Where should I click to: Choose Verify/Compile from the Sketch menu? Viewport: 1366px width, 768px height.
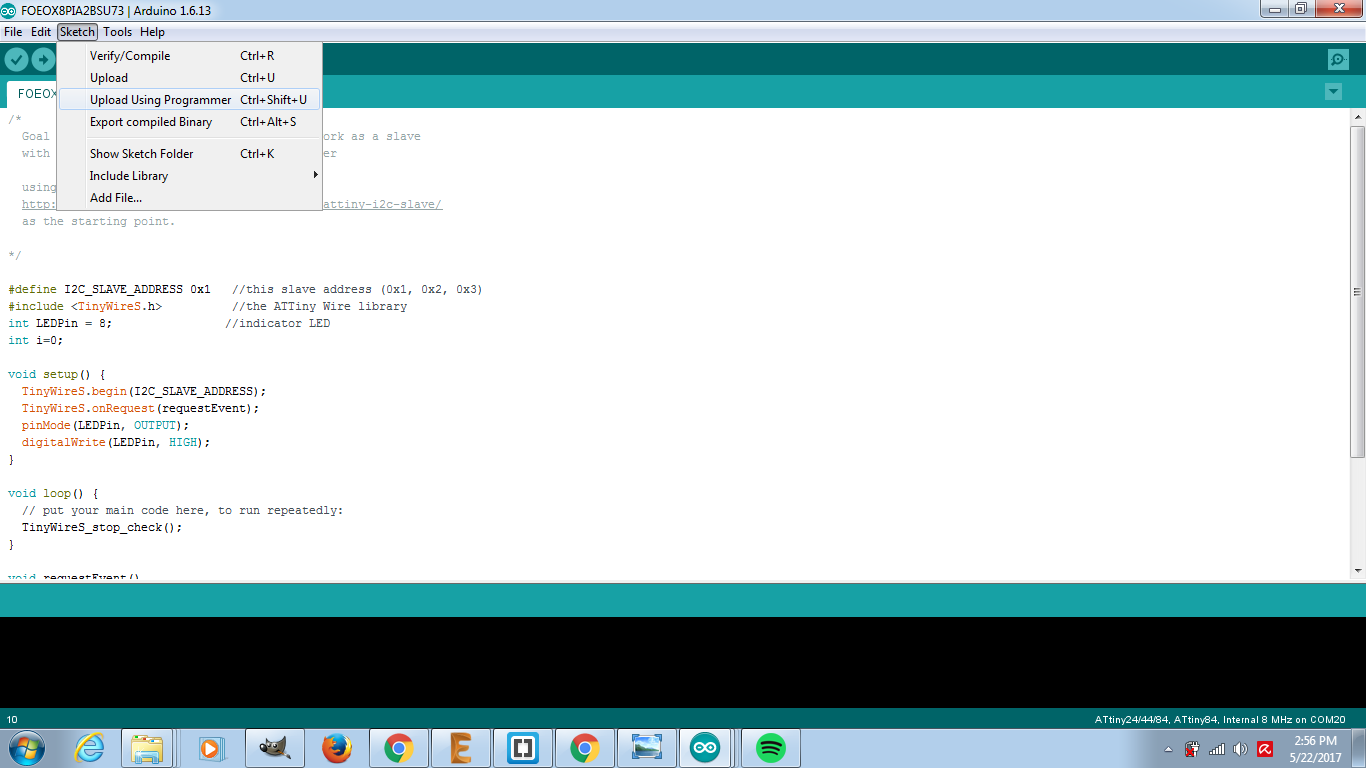click(x=190, y=56)
